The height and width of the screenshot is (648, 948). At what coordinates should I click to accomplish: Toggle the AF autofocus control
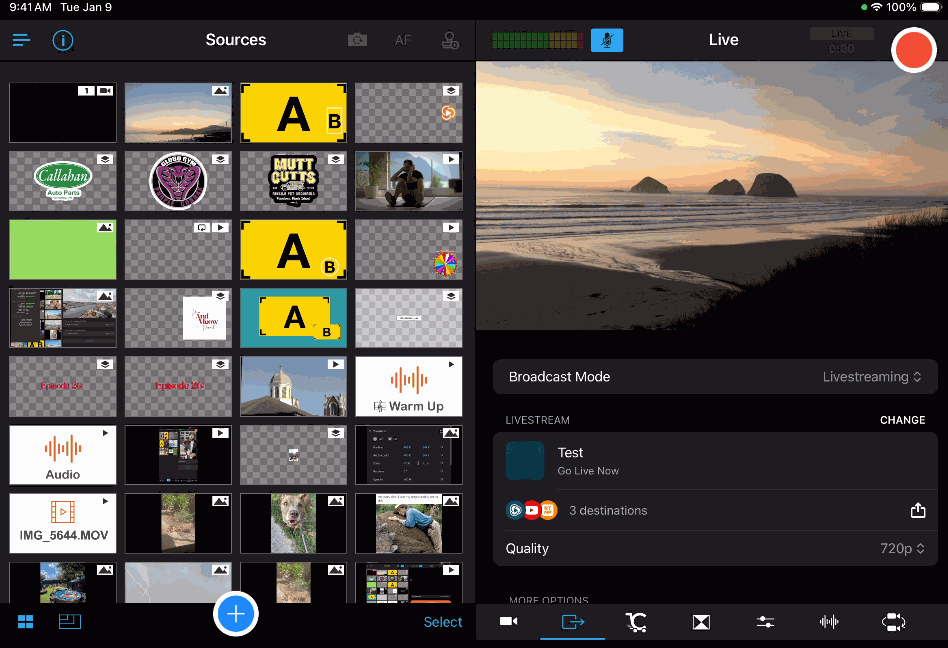pos(403,40)
